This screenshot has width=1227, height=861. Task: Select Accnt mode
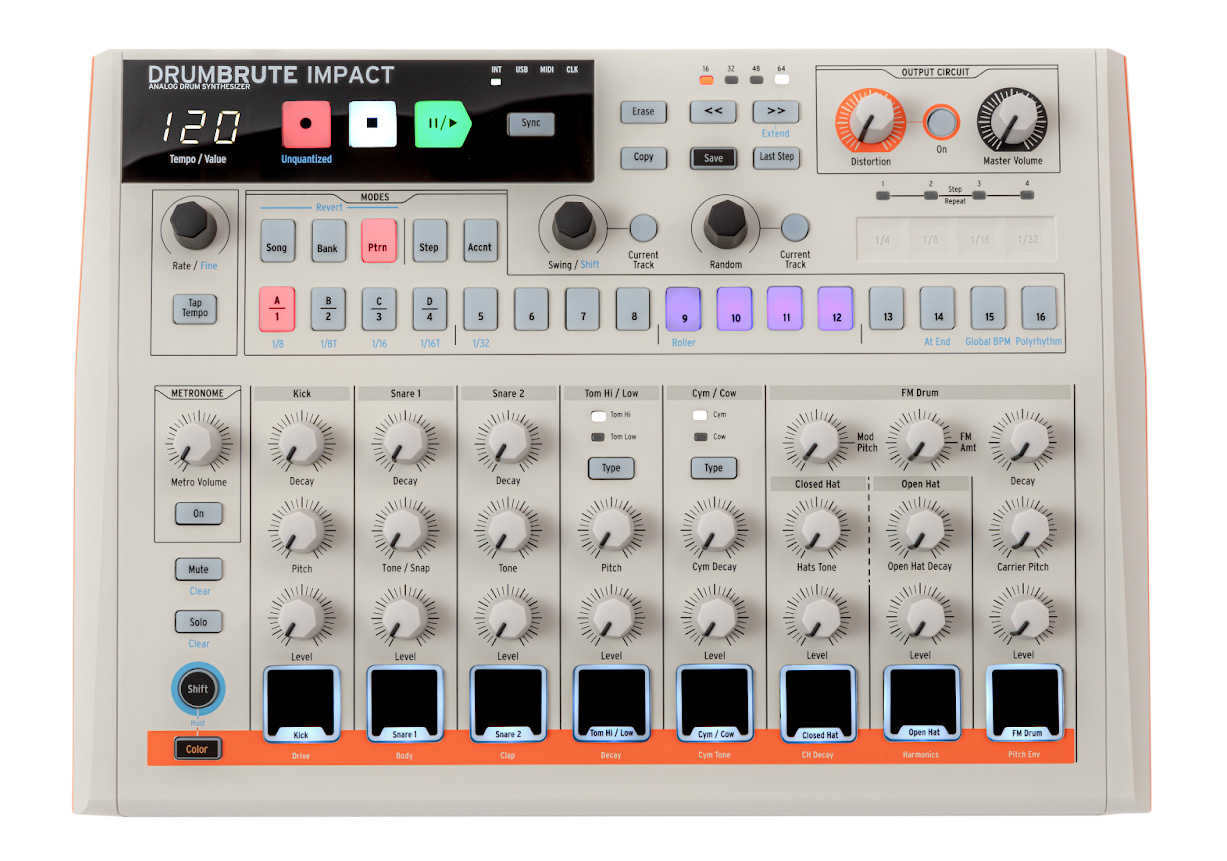coord(480,241)
